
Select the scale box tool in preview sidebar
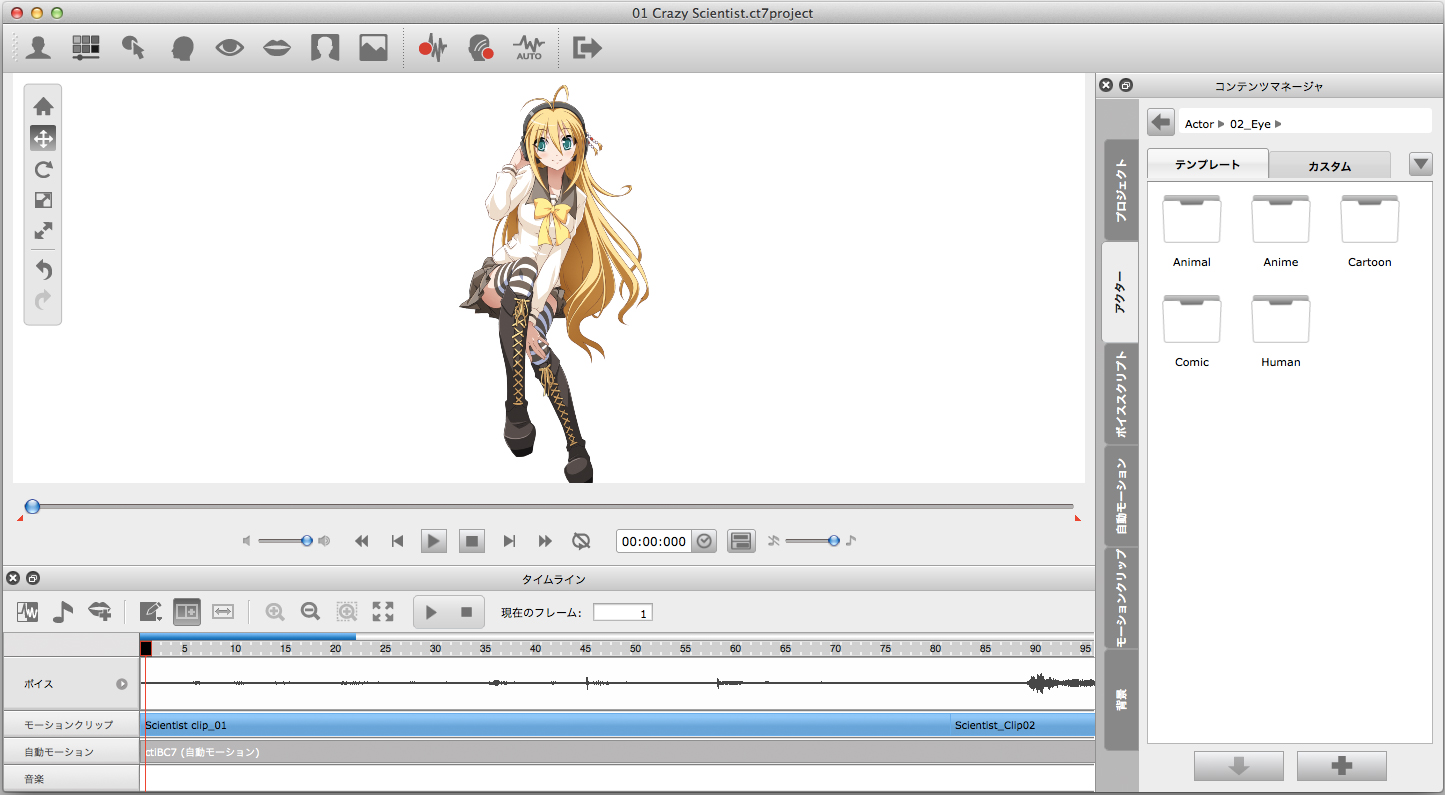click(43, 200)
